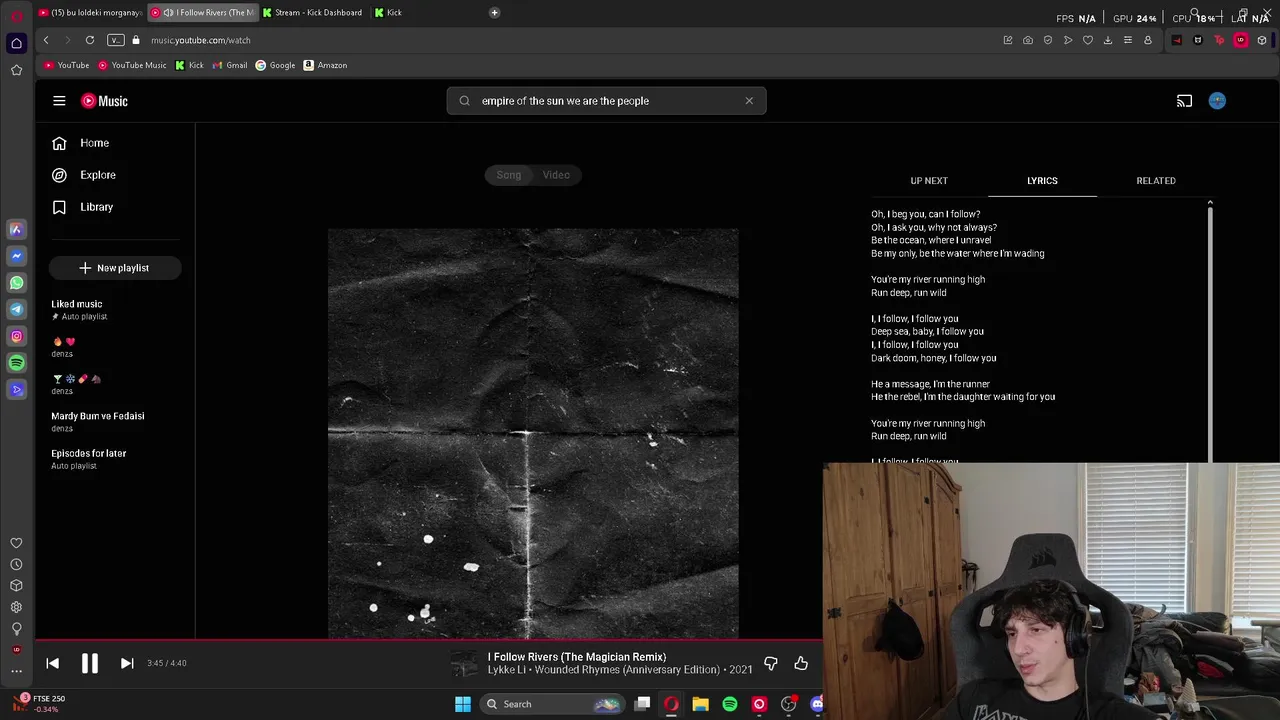Open Opera sidebar settings gear

point(16,607)
